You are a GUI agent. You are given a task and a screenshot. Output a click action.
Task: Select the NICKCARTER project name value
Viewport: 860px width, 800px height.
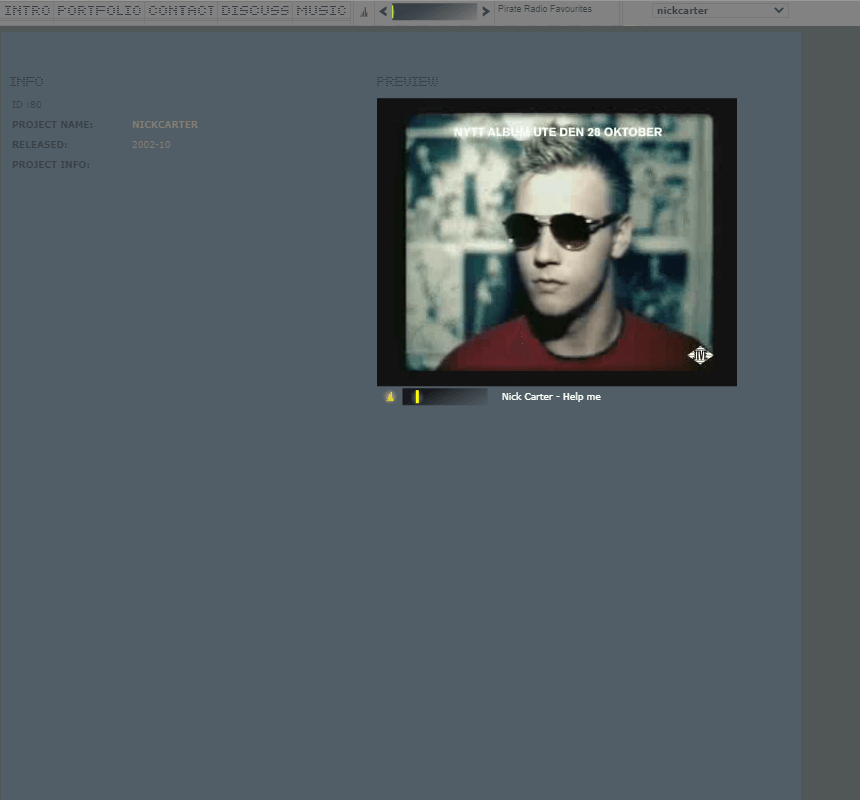coord(165,124)
